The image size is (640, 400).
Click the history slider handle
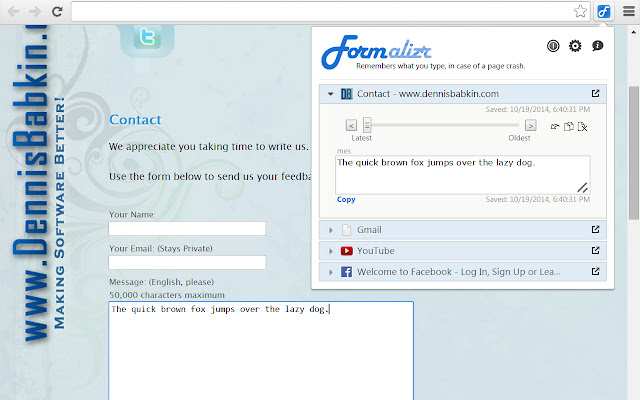tap(367, 125)
